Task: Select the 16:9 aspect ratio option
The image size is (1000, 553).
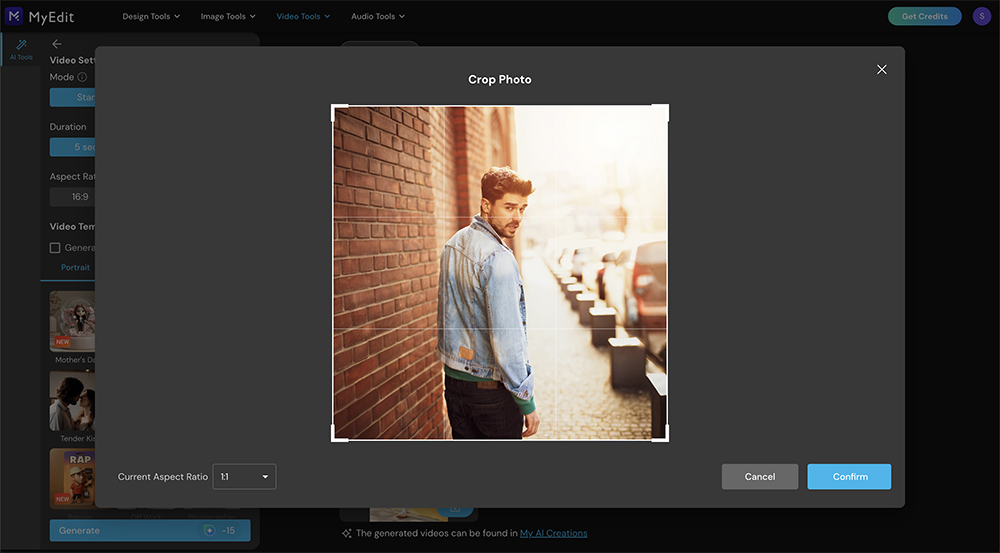Action: pos(72,196)
